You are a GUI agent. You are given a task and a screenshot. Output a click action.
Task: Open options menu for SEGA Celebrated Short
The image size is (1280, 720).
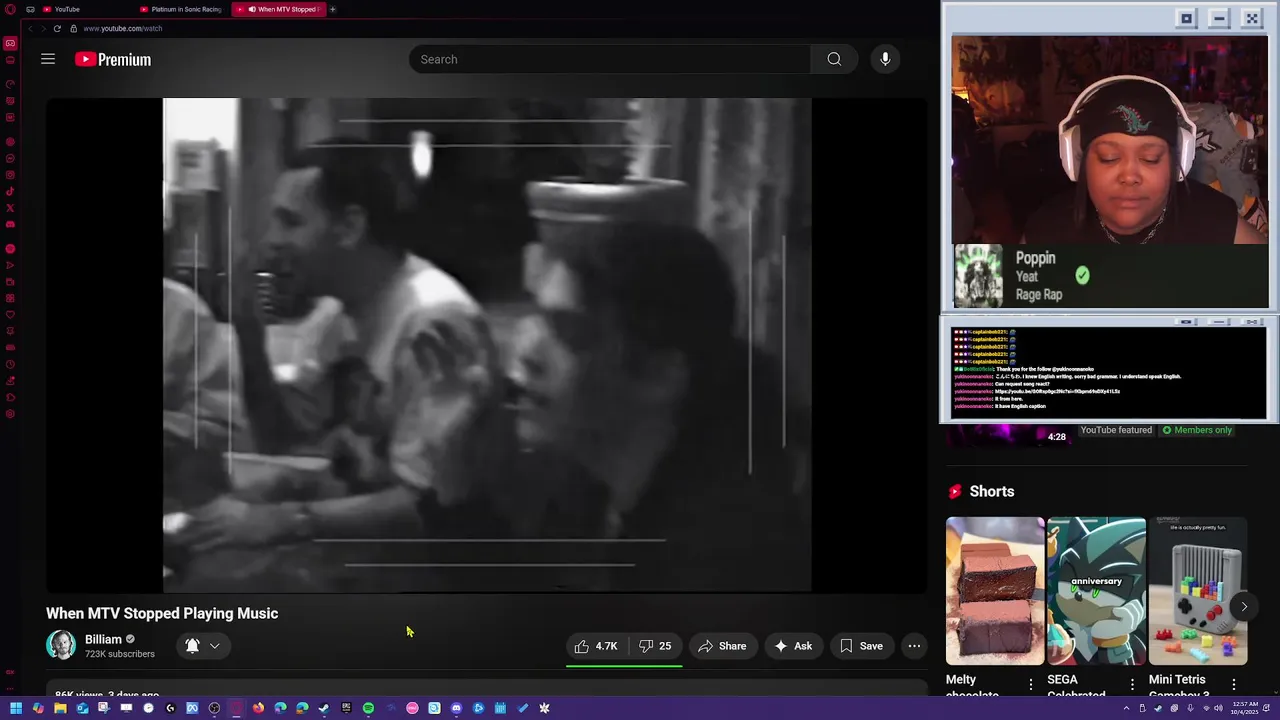(x=1132, y=684)
